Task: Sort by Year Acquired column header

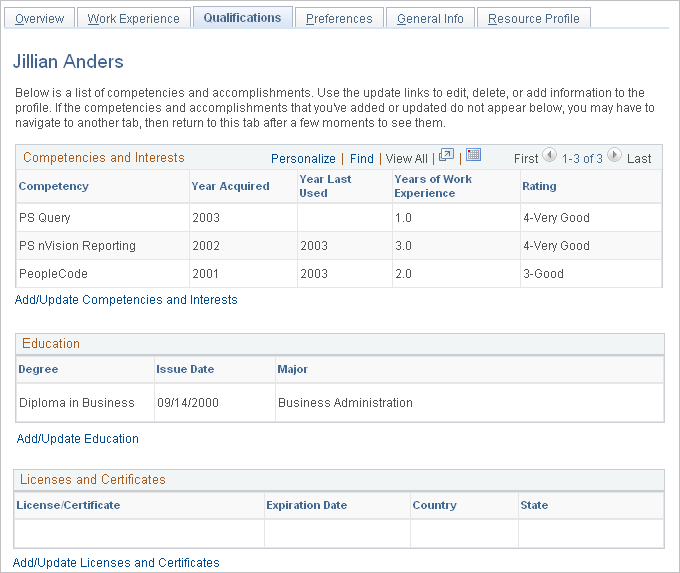Action: point(231,186)
